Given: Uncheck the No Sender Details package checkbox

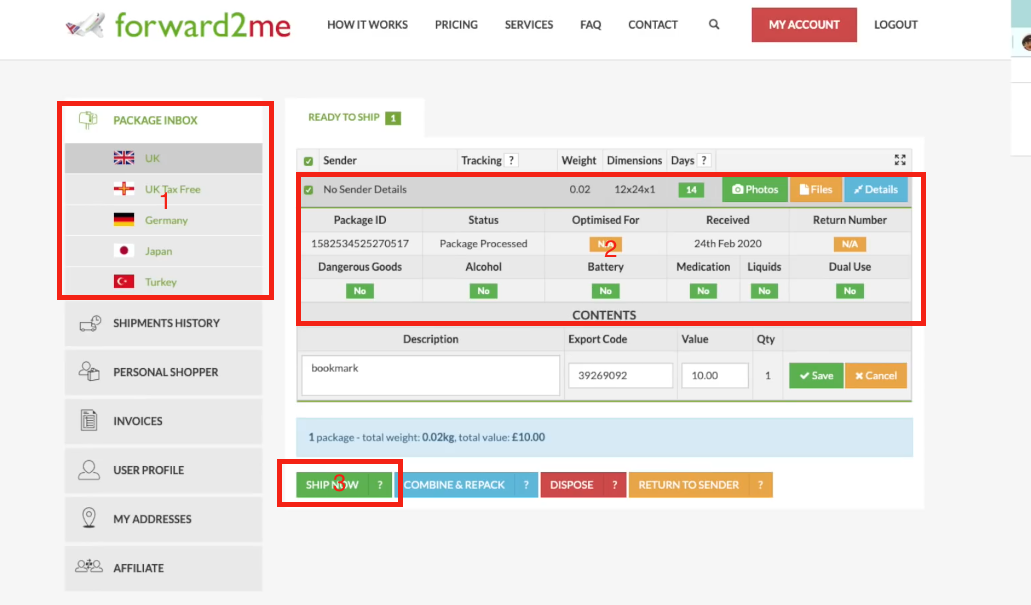Looking at the screenshot, I should click(x=308, y=190).
